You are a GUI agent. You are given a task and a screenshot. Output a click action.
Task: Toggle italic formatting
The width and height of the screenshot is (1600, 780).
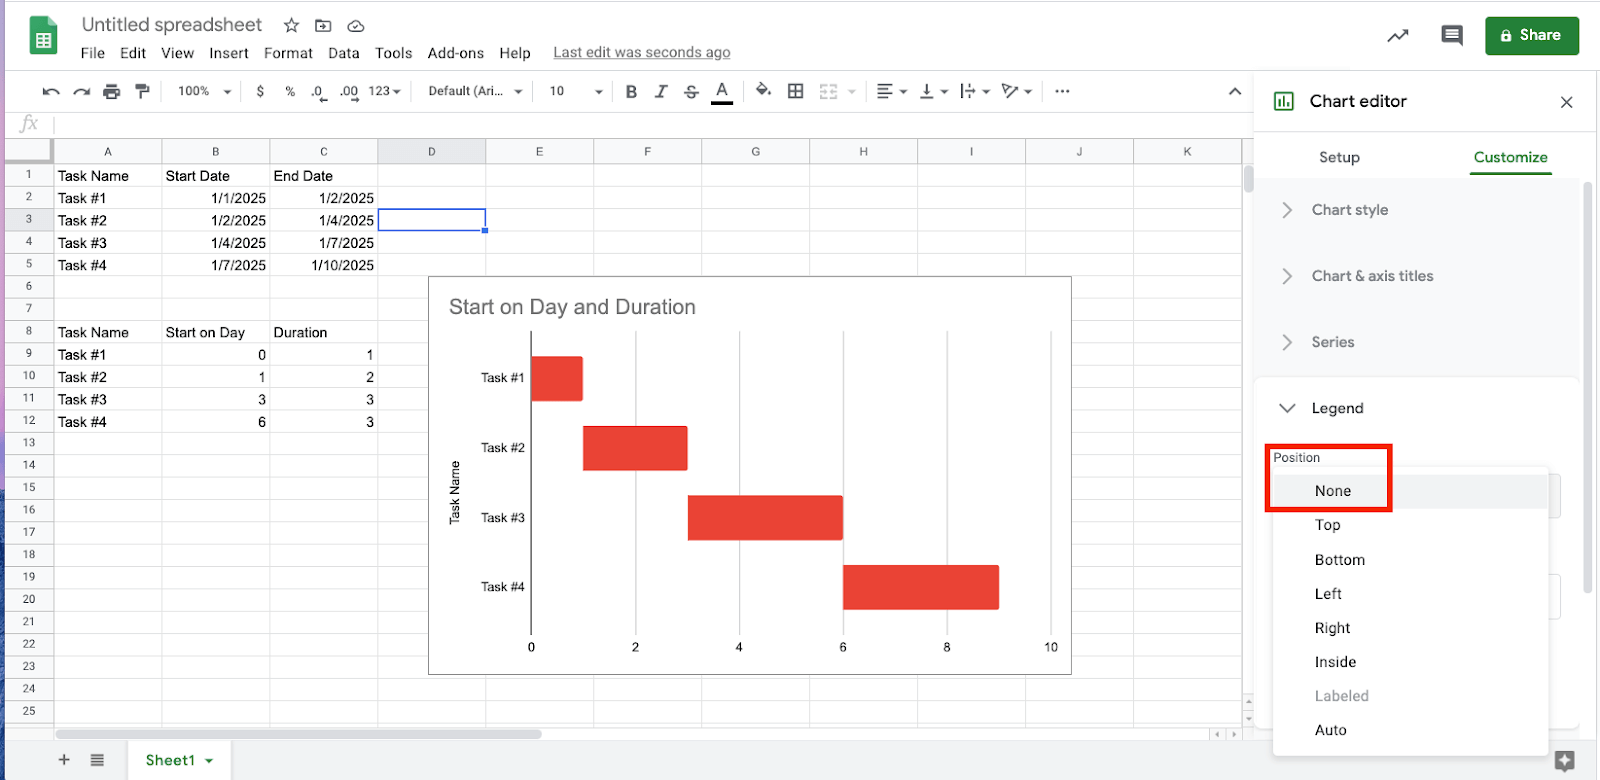click(661, 91)
